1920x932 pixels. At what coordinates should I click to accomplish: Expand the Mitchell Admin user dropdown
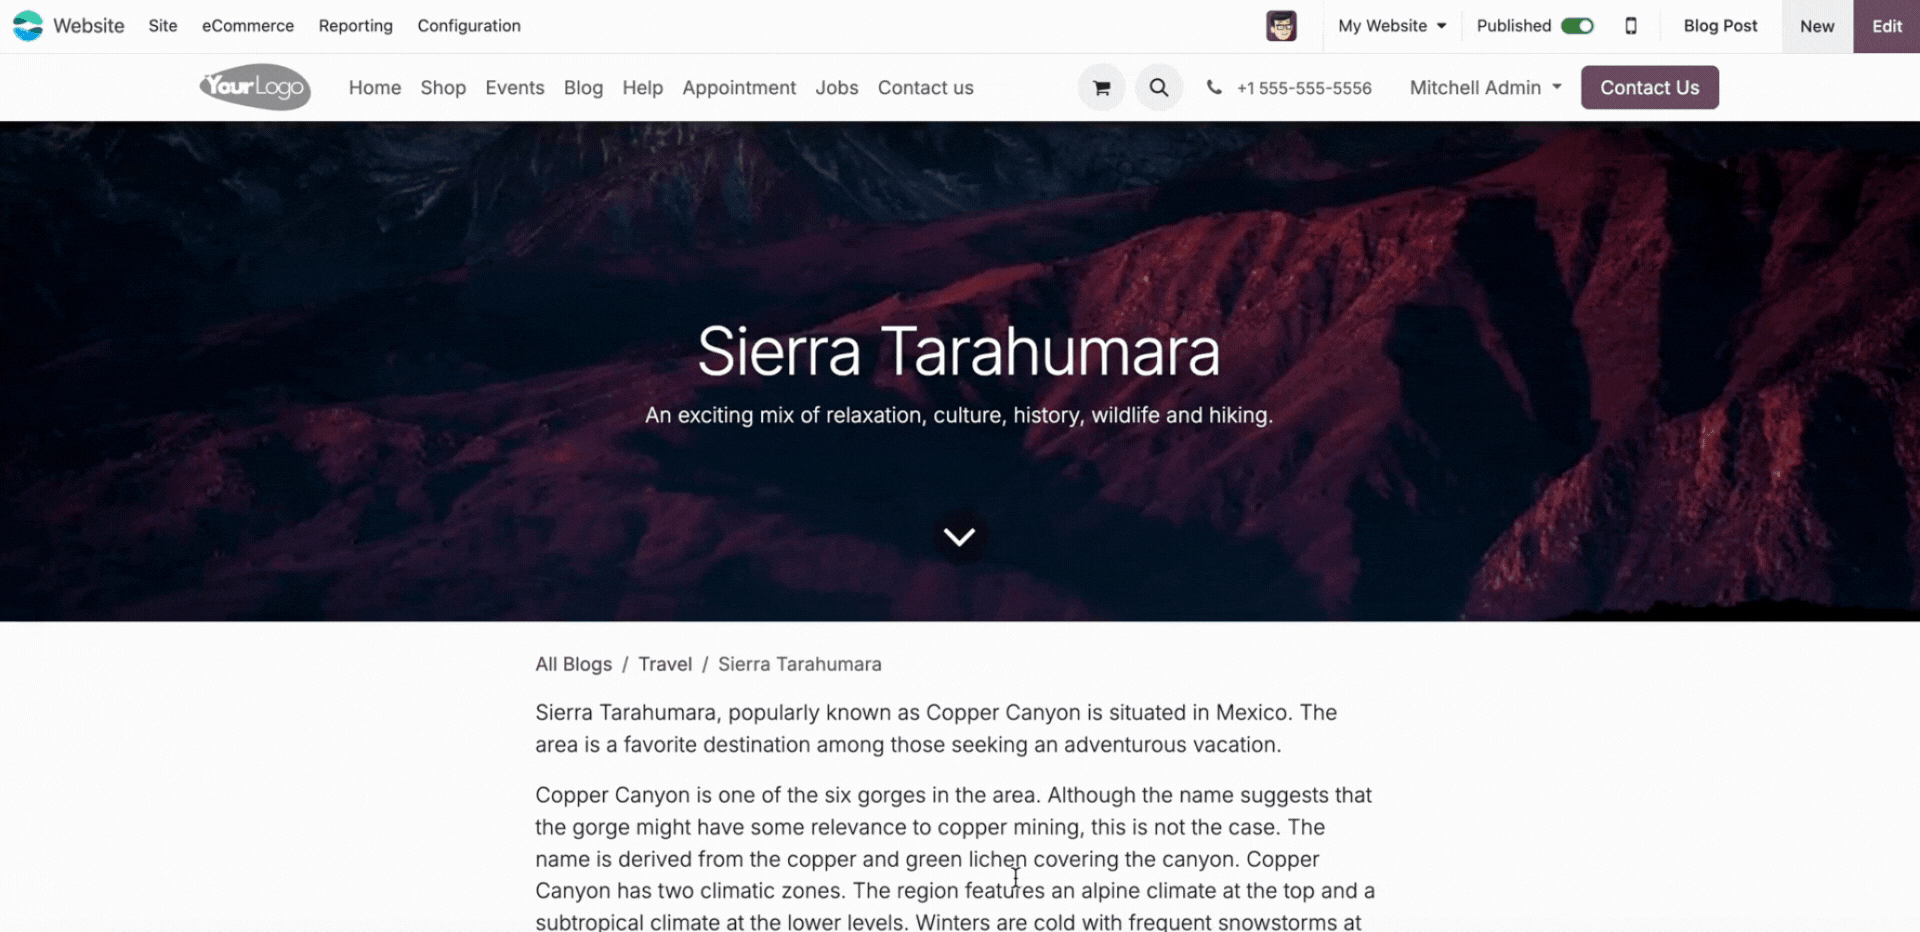point(1485,88)
